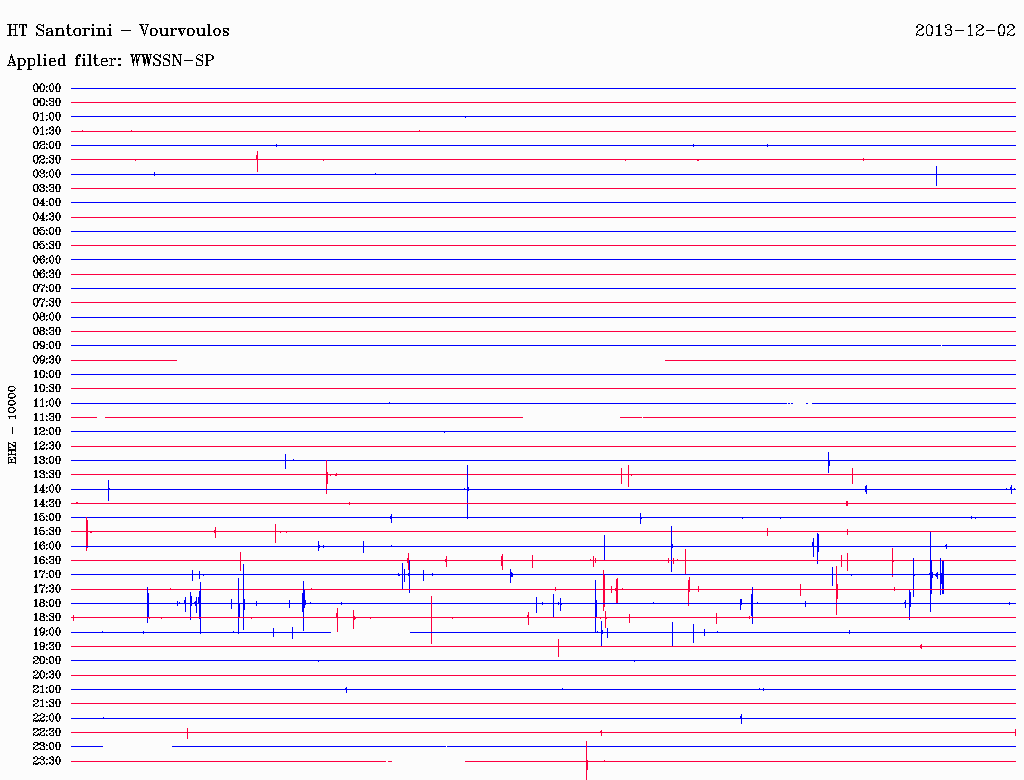
Task: Select the 20:00 time label
Action: point(47,660)
